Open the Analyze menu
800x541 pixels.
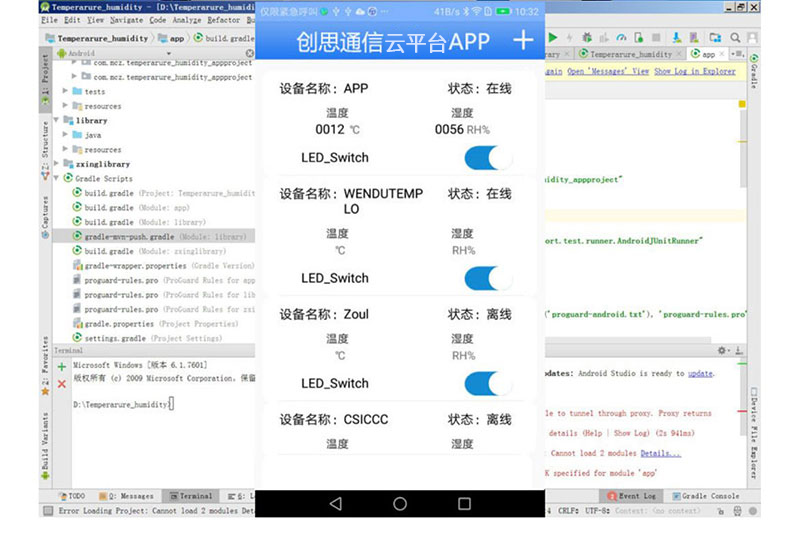pyautogui.click(x=187, y=20)
